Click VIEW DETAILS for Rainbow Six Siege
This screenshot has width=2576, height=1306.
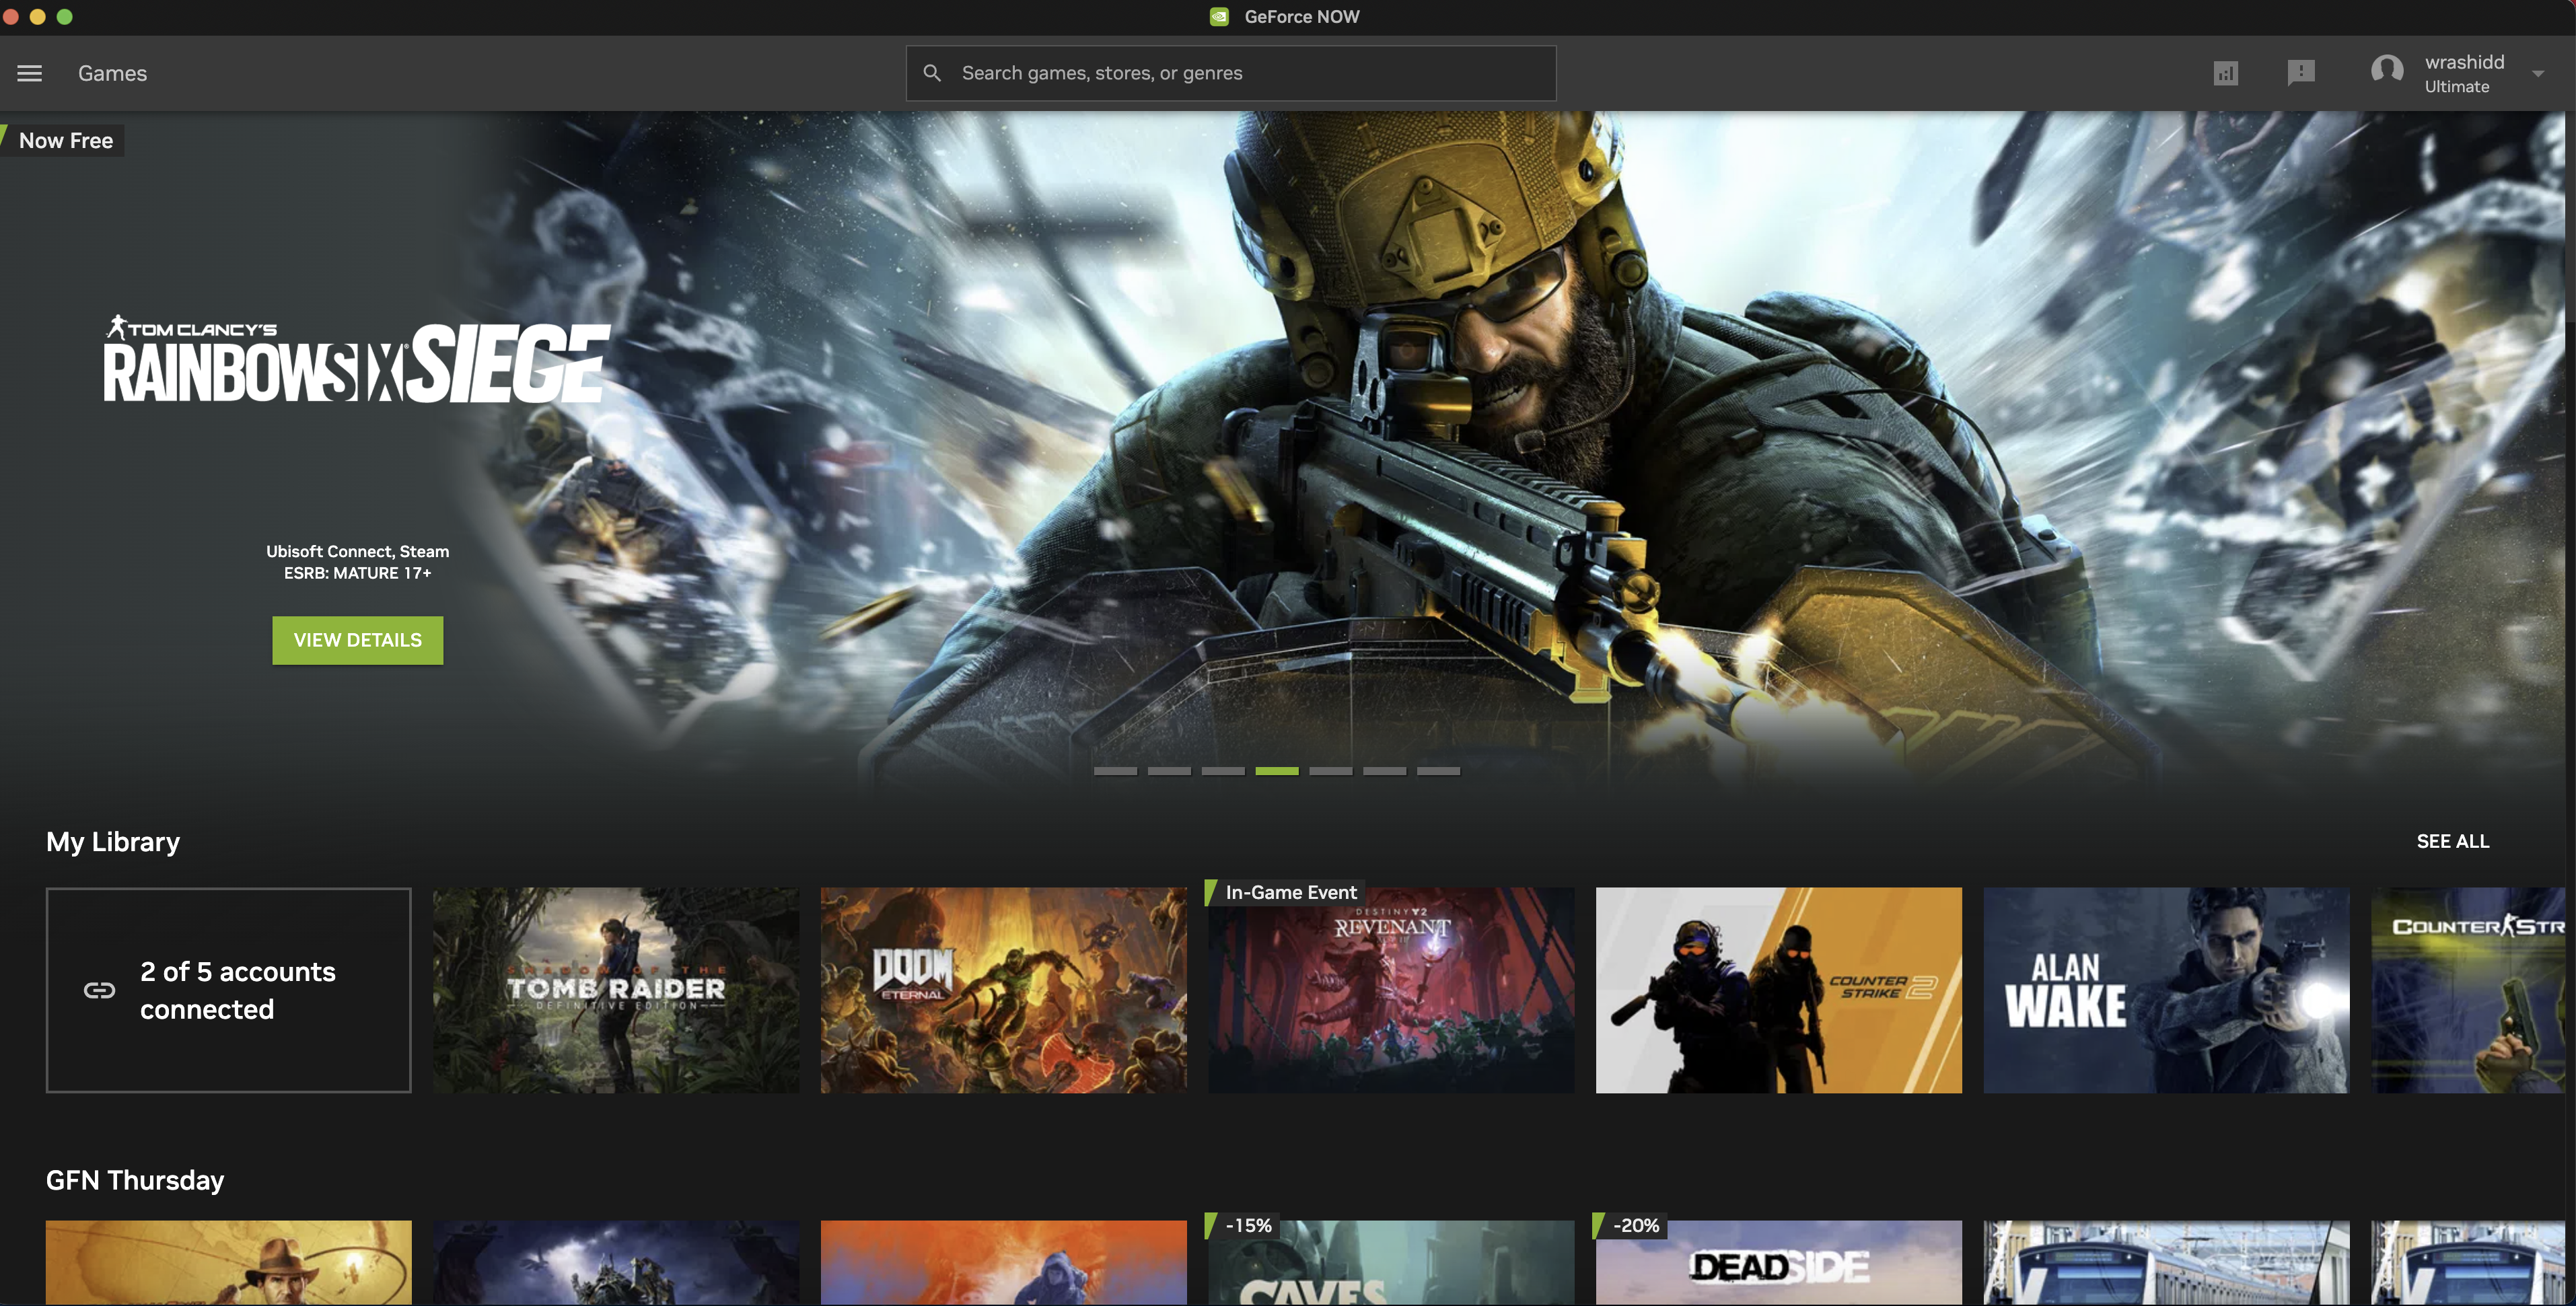(357, 640)
